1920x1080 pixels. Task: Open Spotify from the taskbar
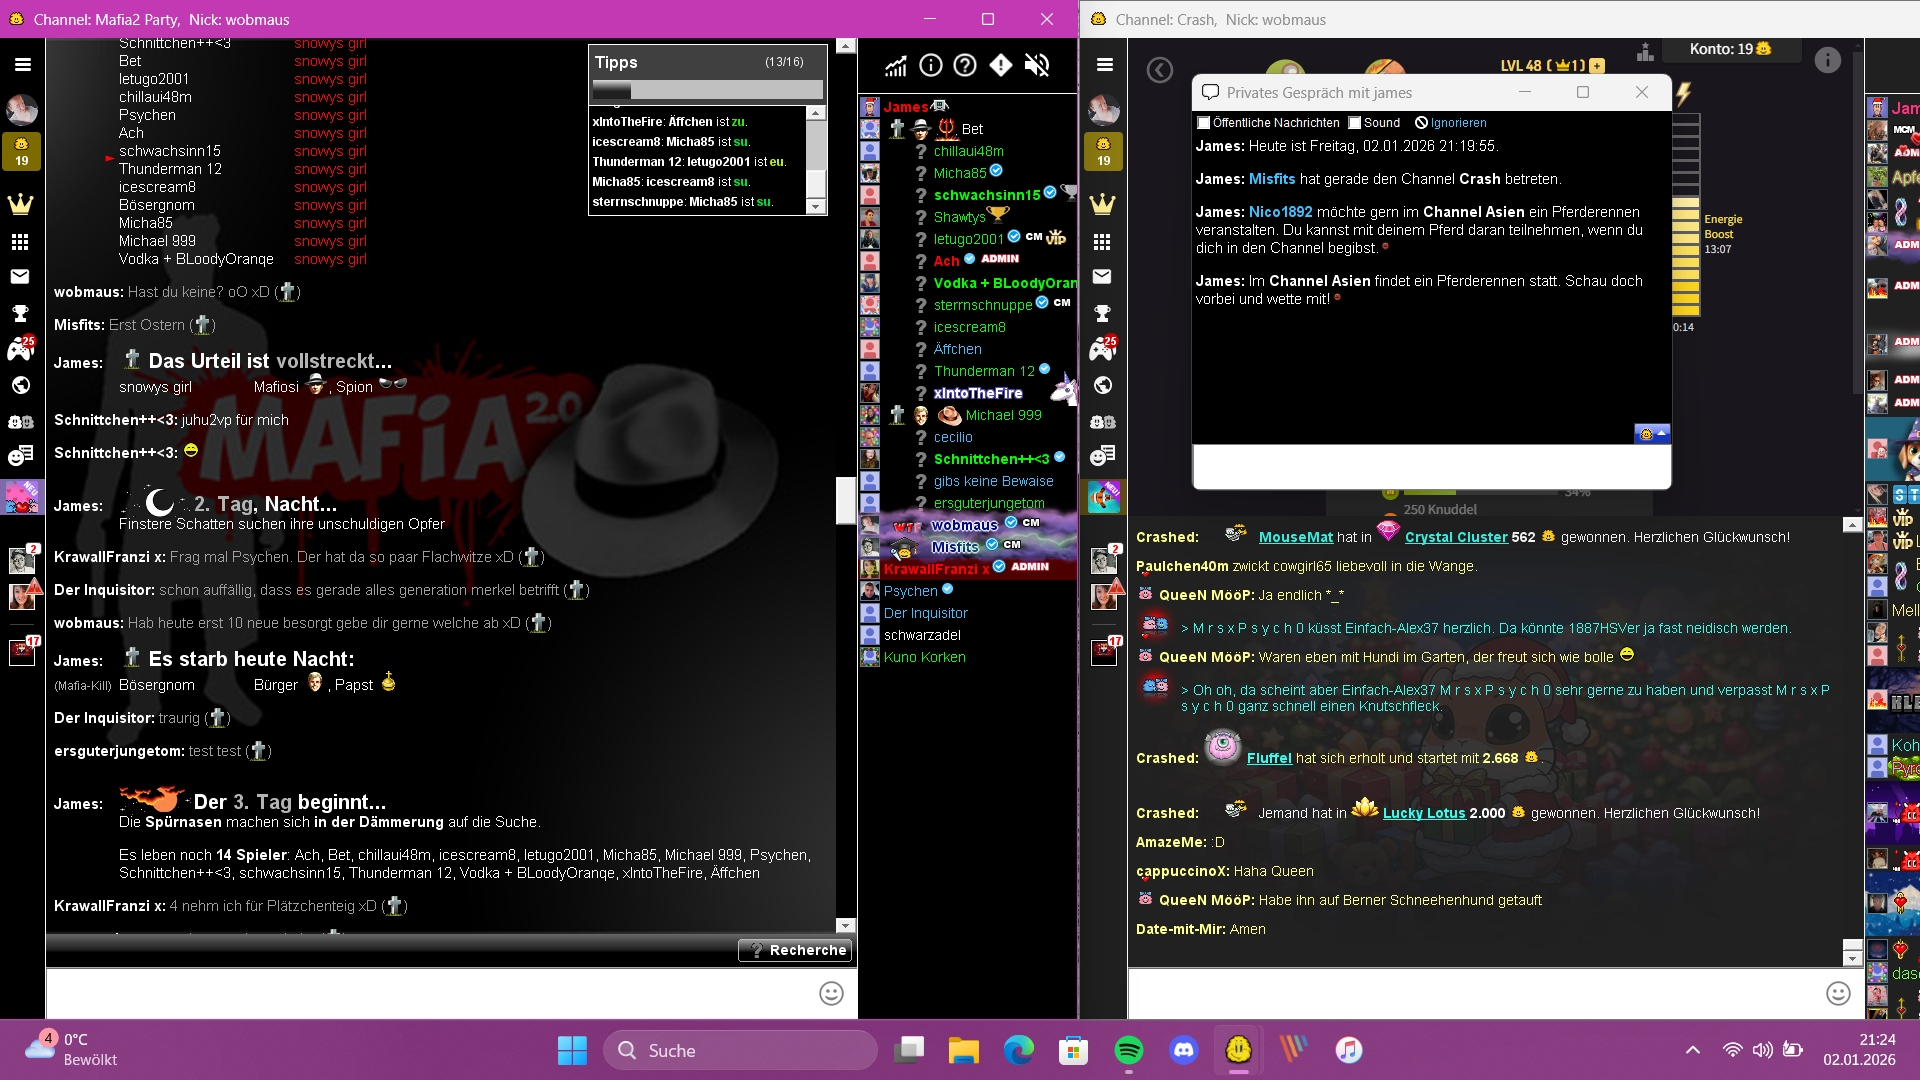pyautogui.click(x=1128, y=1050)
